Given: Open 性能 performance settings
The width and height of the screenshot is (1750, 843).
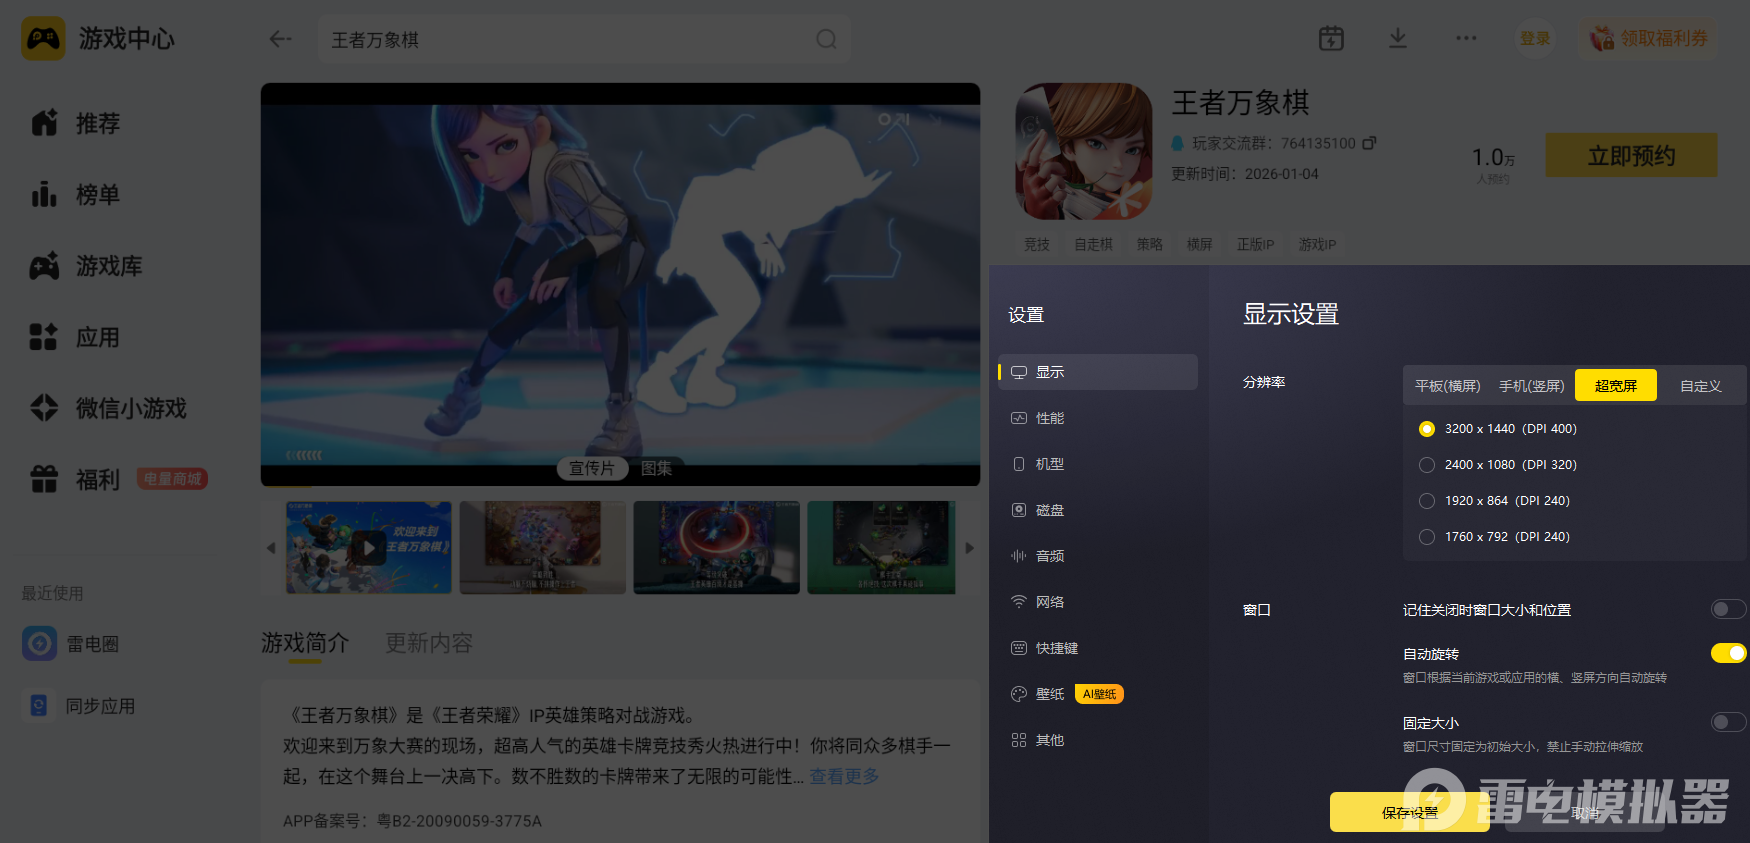Looking at the screenshot, I should tap(1098, 418).
